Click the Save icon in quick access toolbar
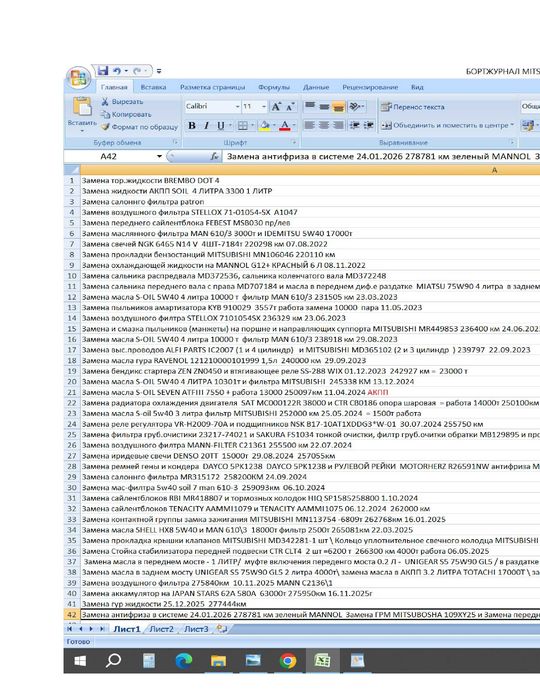This screenshot has height=699, width=540. coord(103,70)
